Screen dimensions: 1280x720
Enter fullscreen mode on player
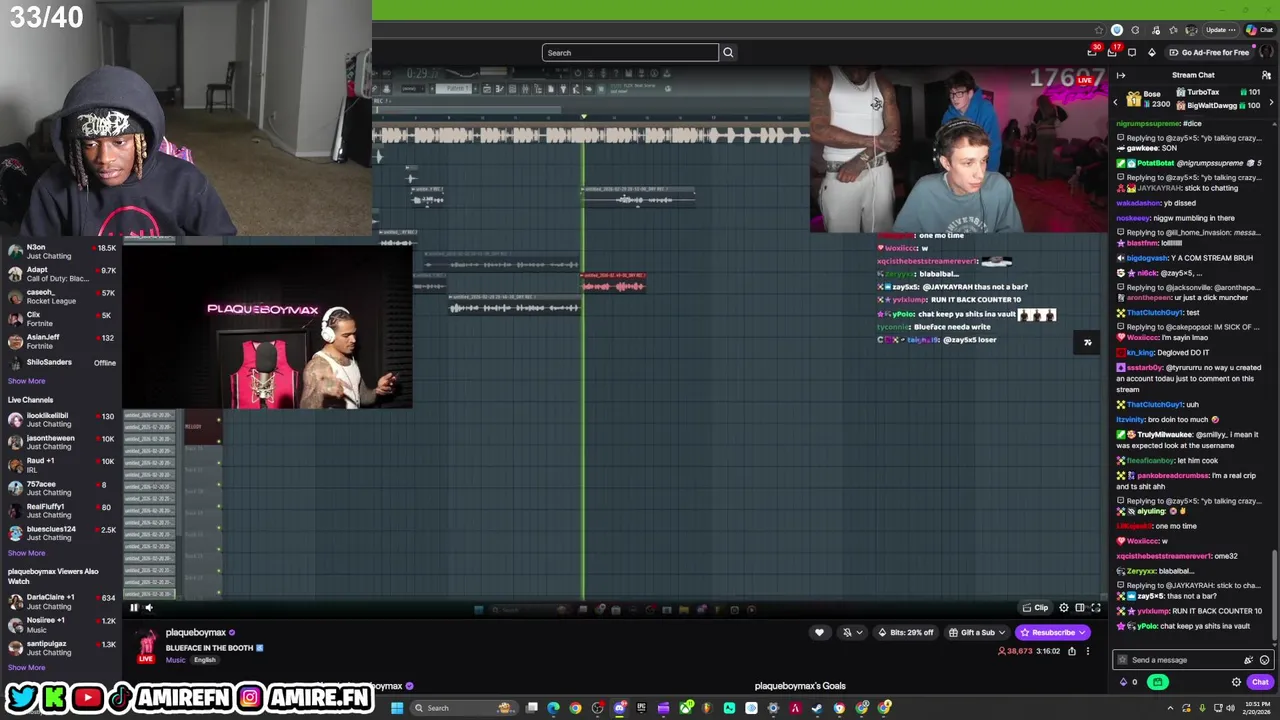pos(1096,607)
